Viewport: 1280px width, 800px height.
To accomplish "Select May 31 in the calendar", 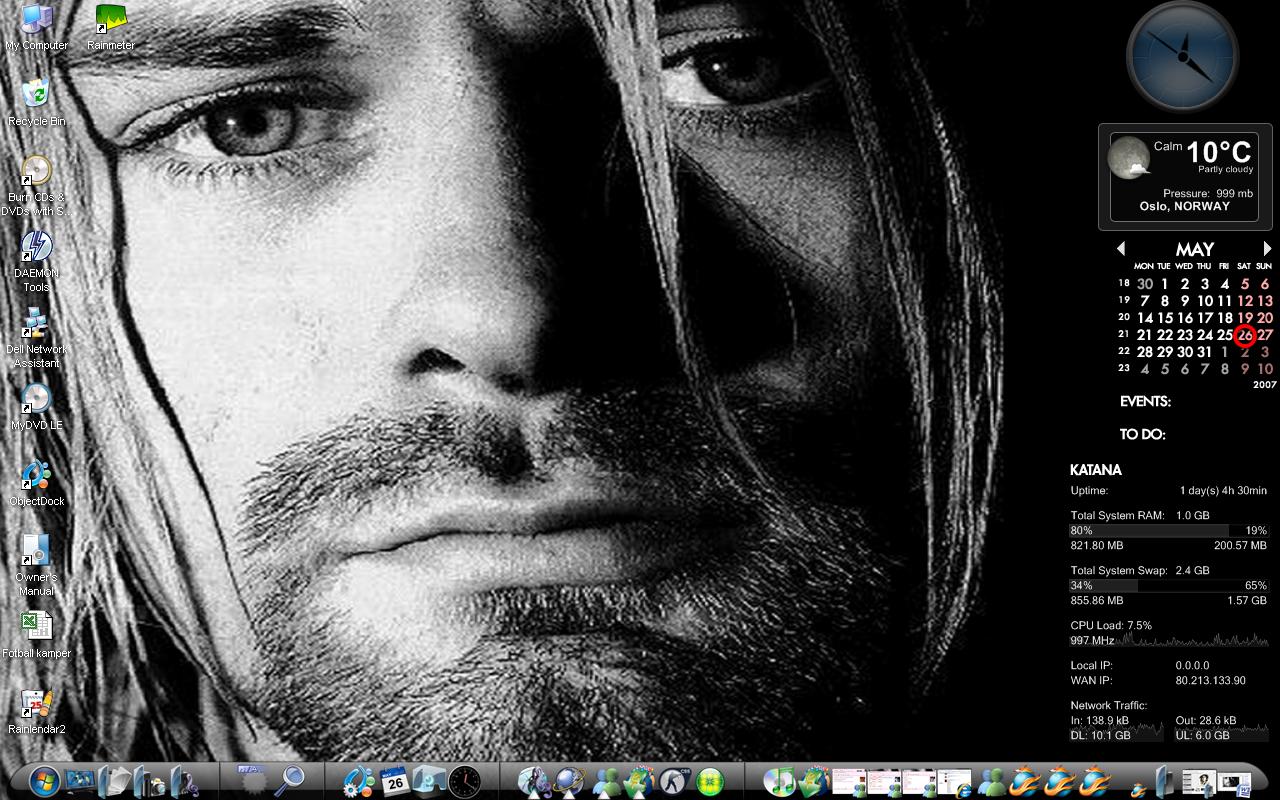I will [x=1204, y=352].
